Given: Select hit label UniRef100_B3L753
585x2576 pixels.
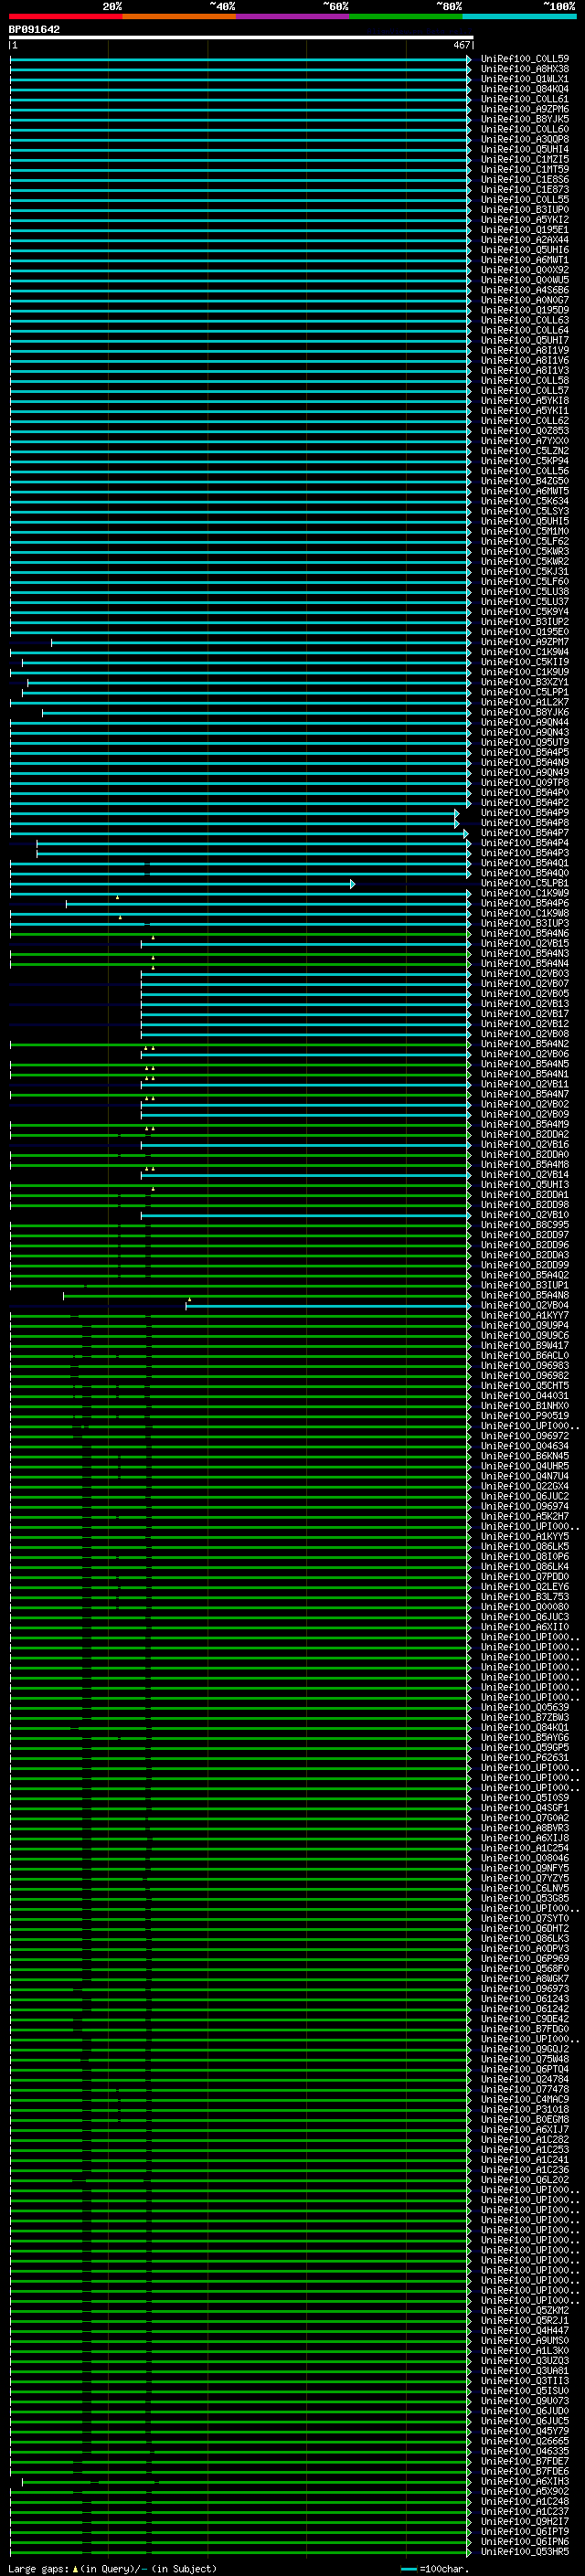Looking at the screenshot, I should coord(525,1597).
